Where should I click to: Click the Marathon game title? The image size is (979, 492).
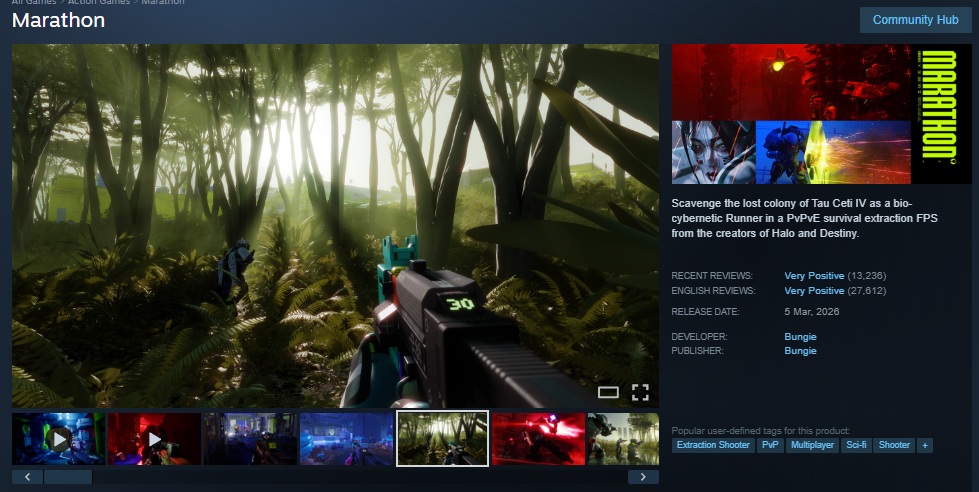point(58,20)
